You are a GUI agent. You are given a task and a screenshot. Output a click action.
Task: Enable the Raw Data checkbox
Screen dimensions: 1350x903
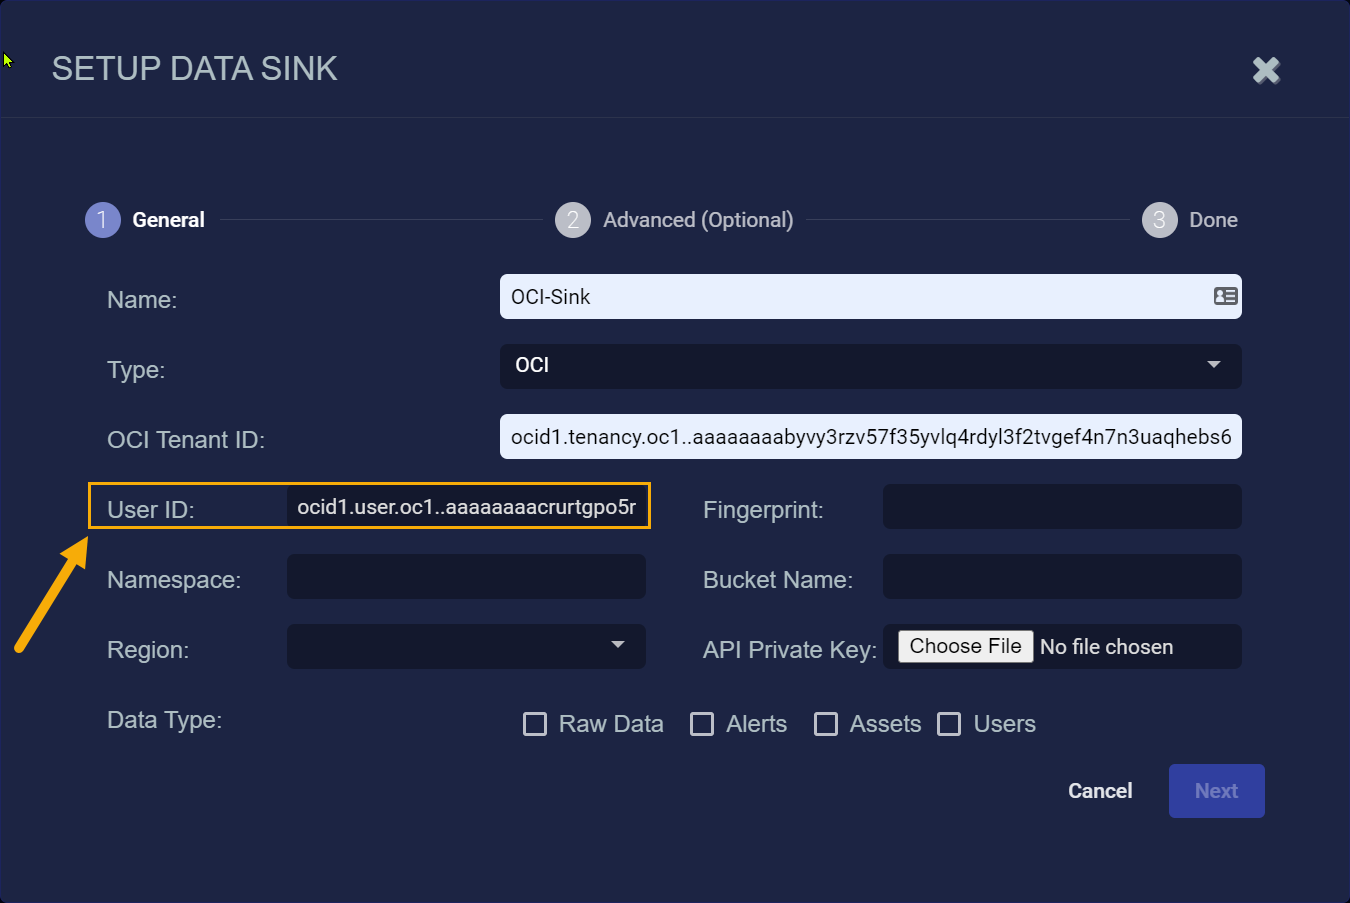[535, 724]
